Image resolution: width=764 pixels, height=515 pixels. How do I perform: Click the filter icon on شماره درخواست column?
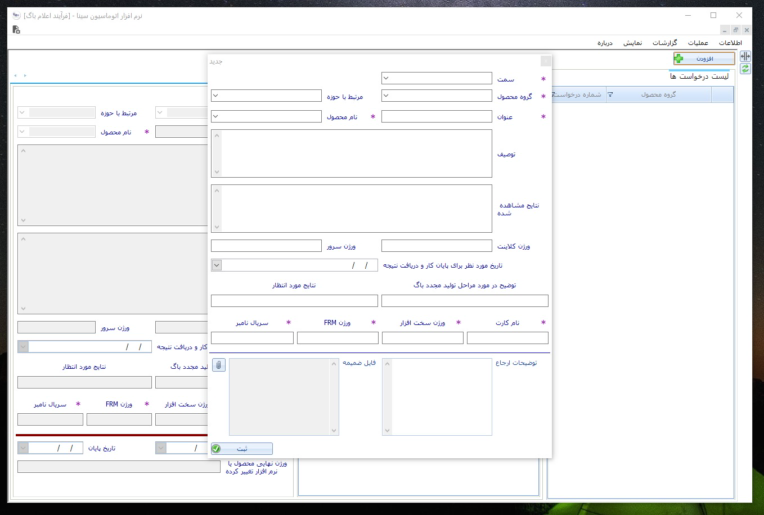click(x=554, y=95)
